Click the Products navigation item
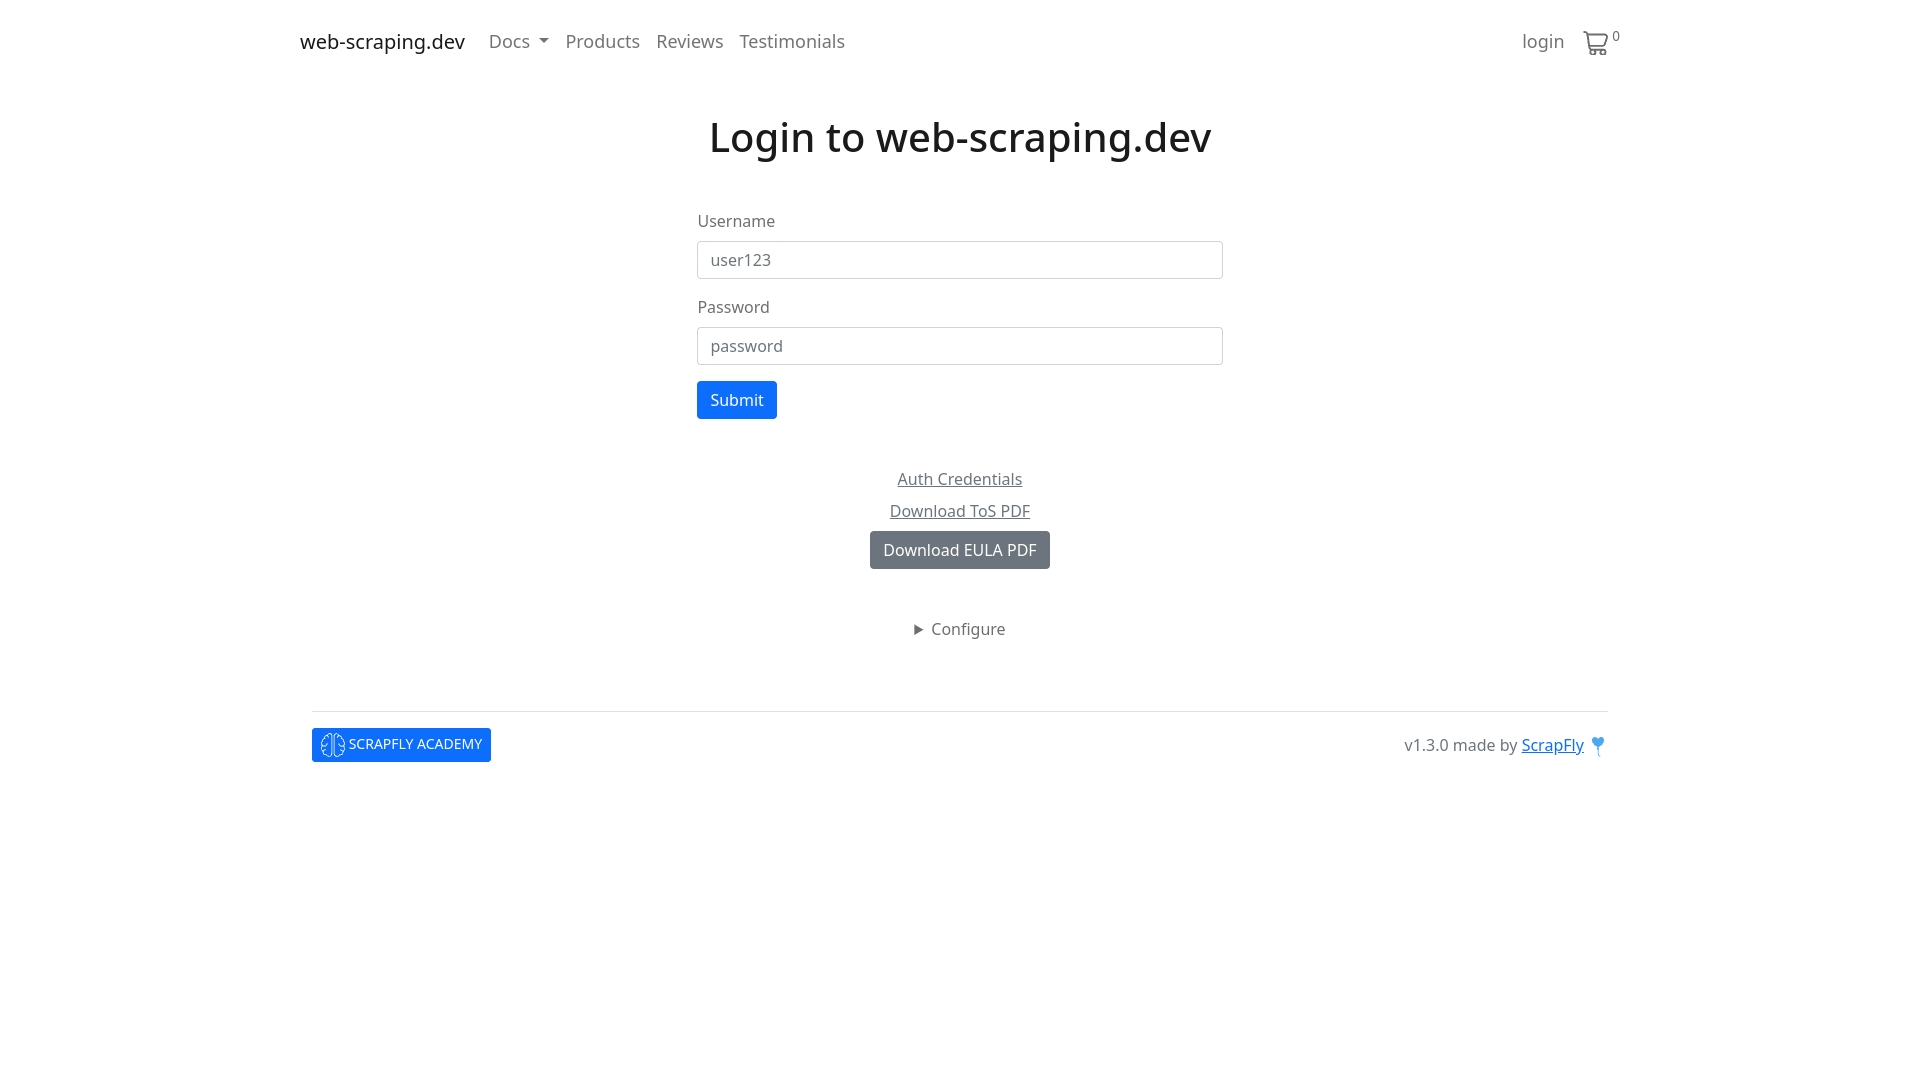Screen dimensions: 1920x1080 (603, 41)
